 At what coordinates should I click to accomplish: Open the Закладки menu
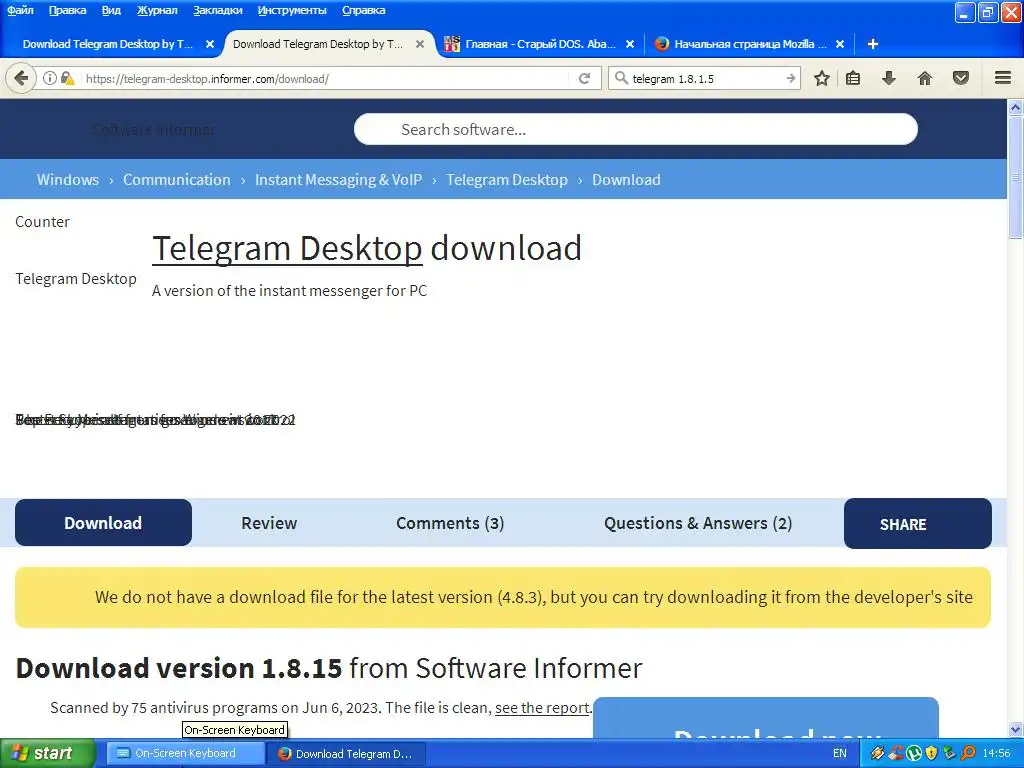tap(217, 10)
